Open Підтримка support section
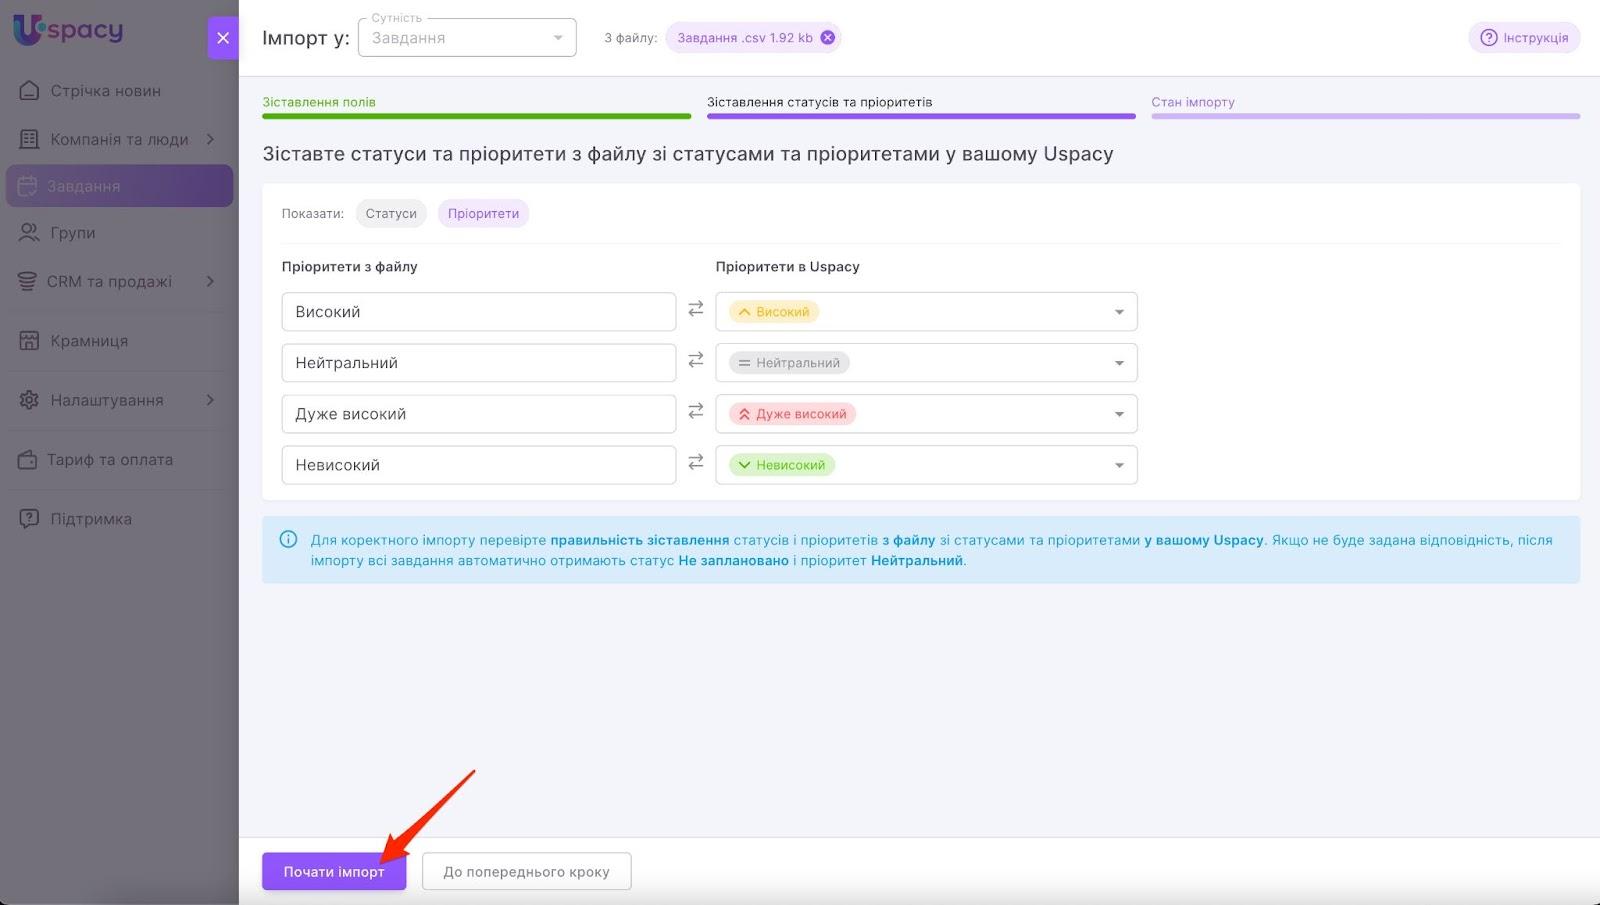 point(91,519)
